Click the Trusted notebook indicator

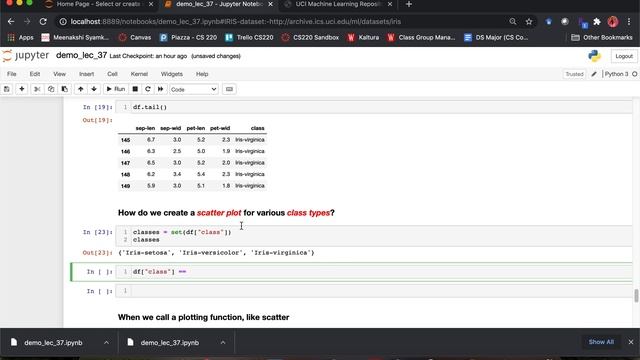pyautogui.click(x=574, y=74)
